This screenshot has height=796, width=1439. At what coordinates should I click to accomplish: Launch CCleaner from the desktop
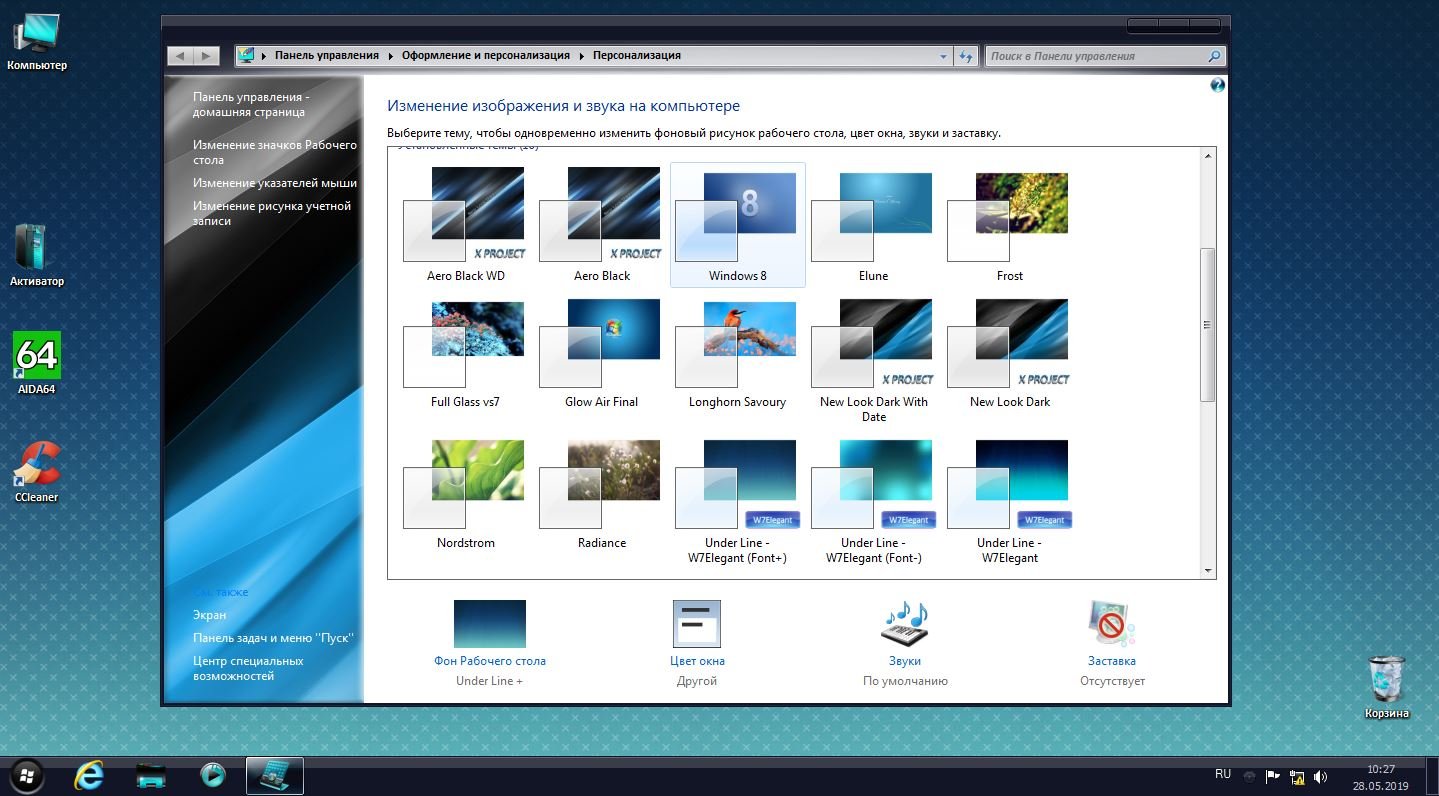click(37, 472)
